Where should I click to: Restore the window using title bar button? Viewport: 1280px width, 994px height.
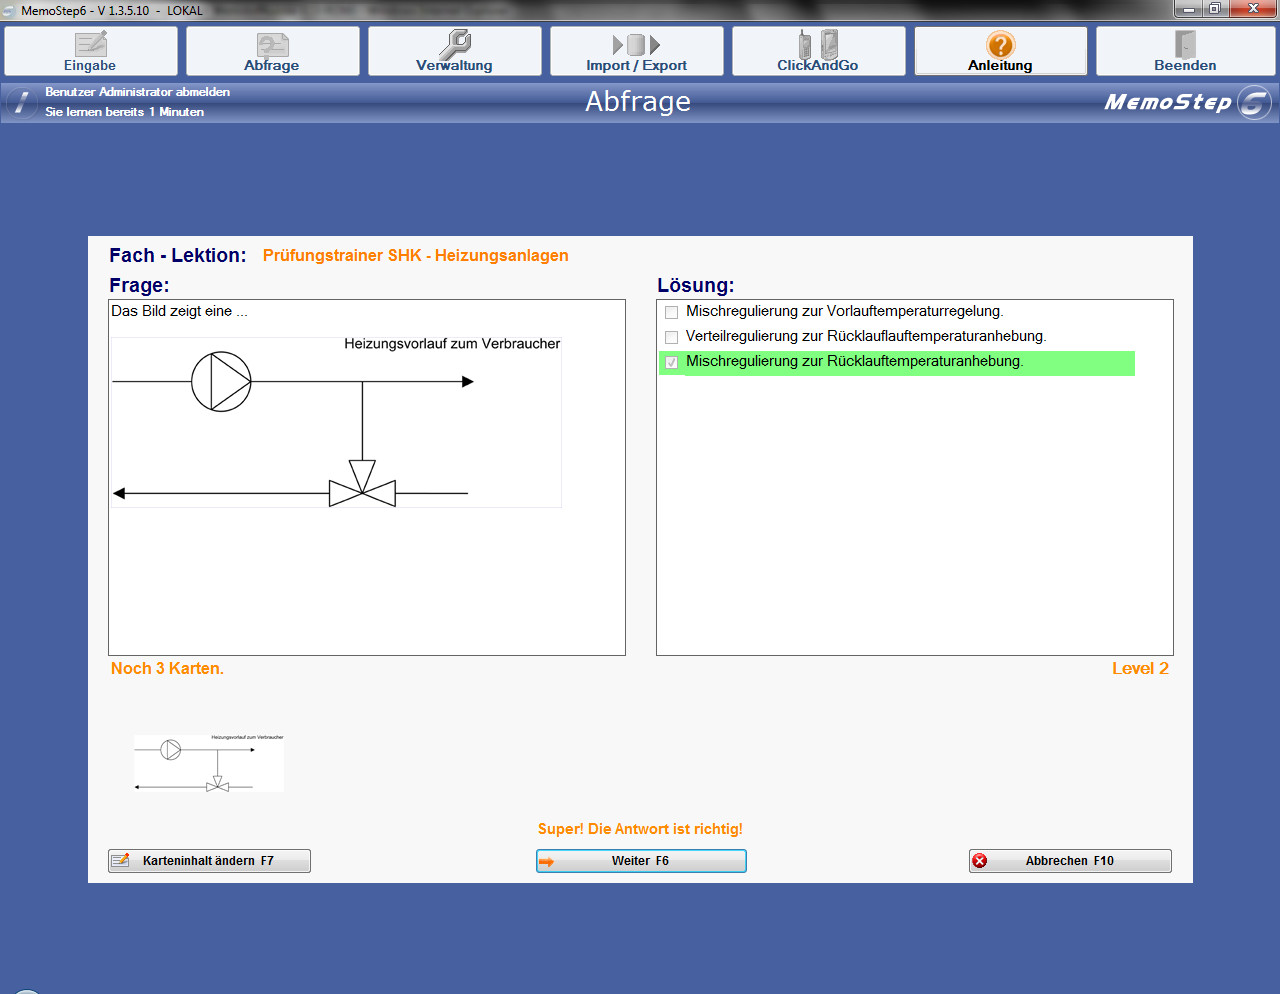(1214, 9)
